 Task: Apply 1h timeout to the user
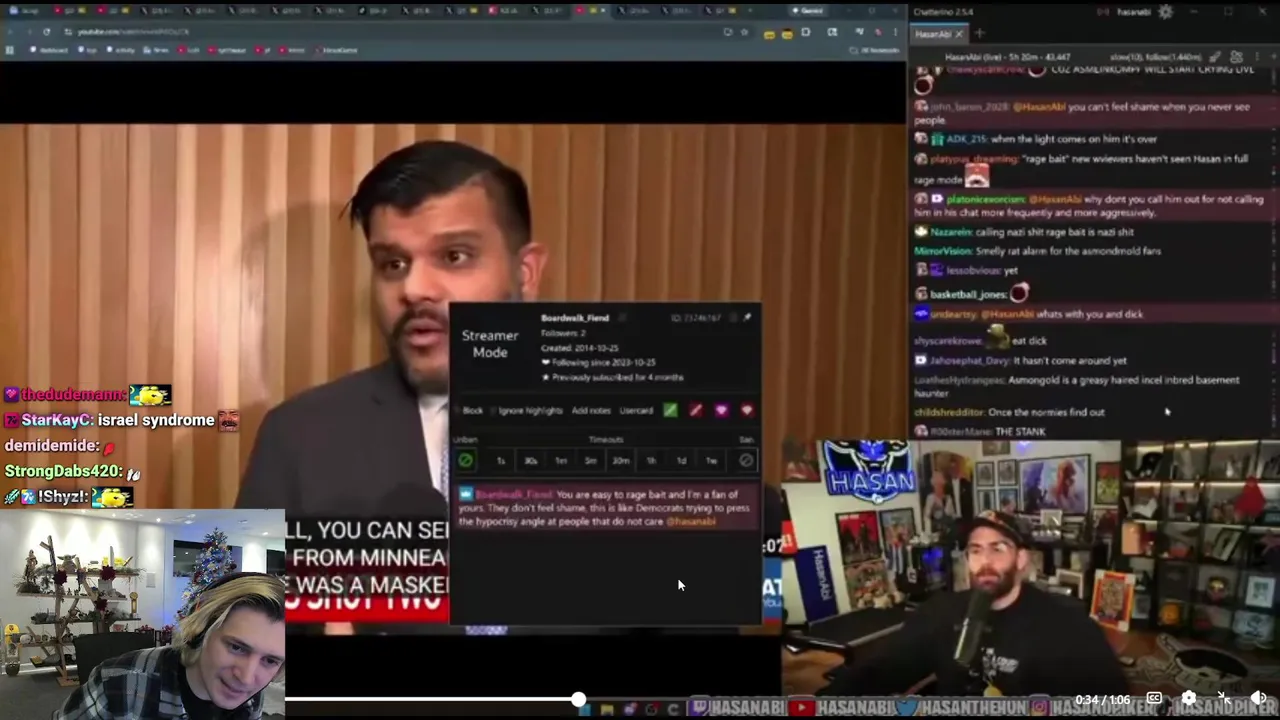coord(651,460)
